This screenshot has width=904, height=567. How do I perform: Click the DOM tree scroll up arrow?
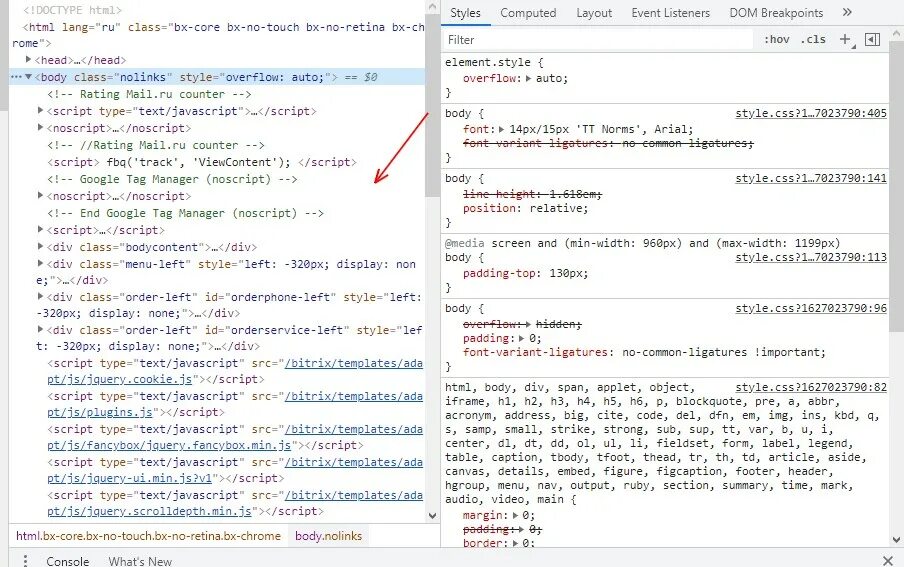(432, 6)
